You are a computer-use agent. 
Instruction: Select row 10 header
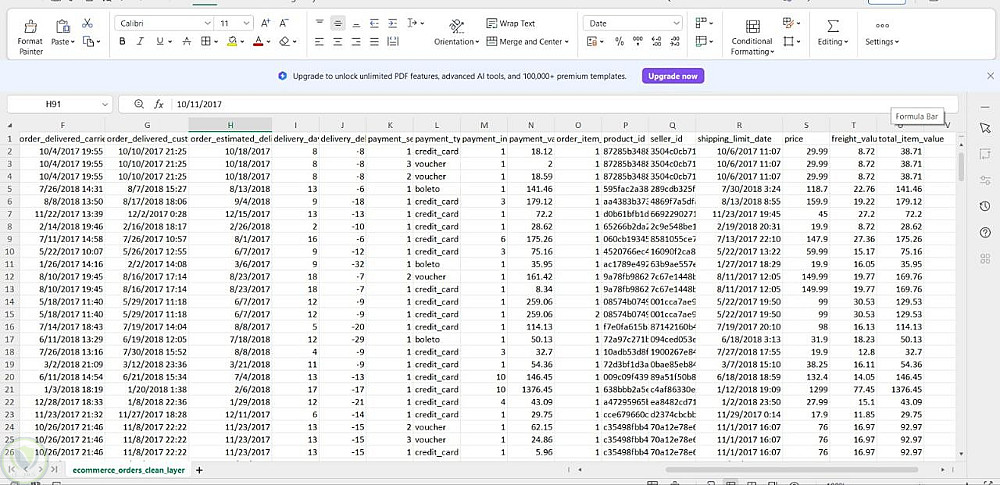click(10, 251)
